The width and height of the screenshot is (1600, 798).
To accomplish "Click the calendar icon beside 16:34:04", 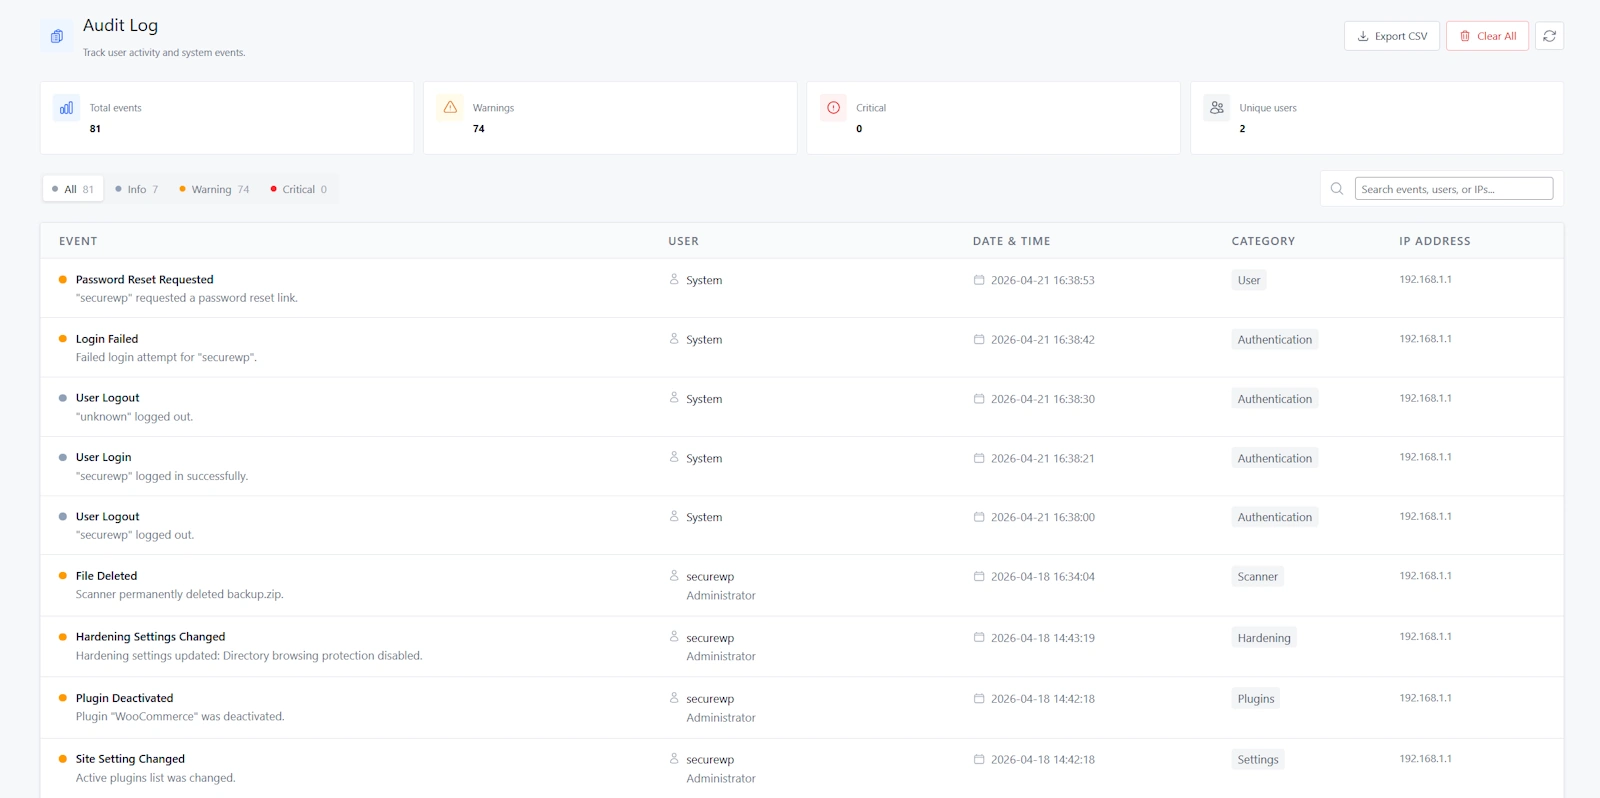I will coord(979,576).
